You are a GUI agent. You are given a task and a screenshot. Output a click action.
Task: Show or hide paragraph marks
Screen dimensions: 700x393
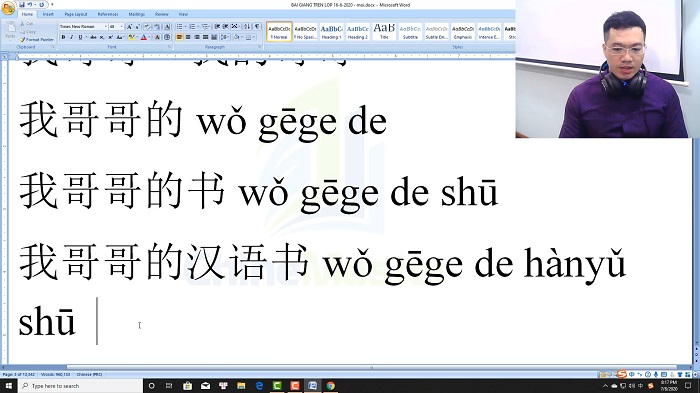tap(257, 26)
